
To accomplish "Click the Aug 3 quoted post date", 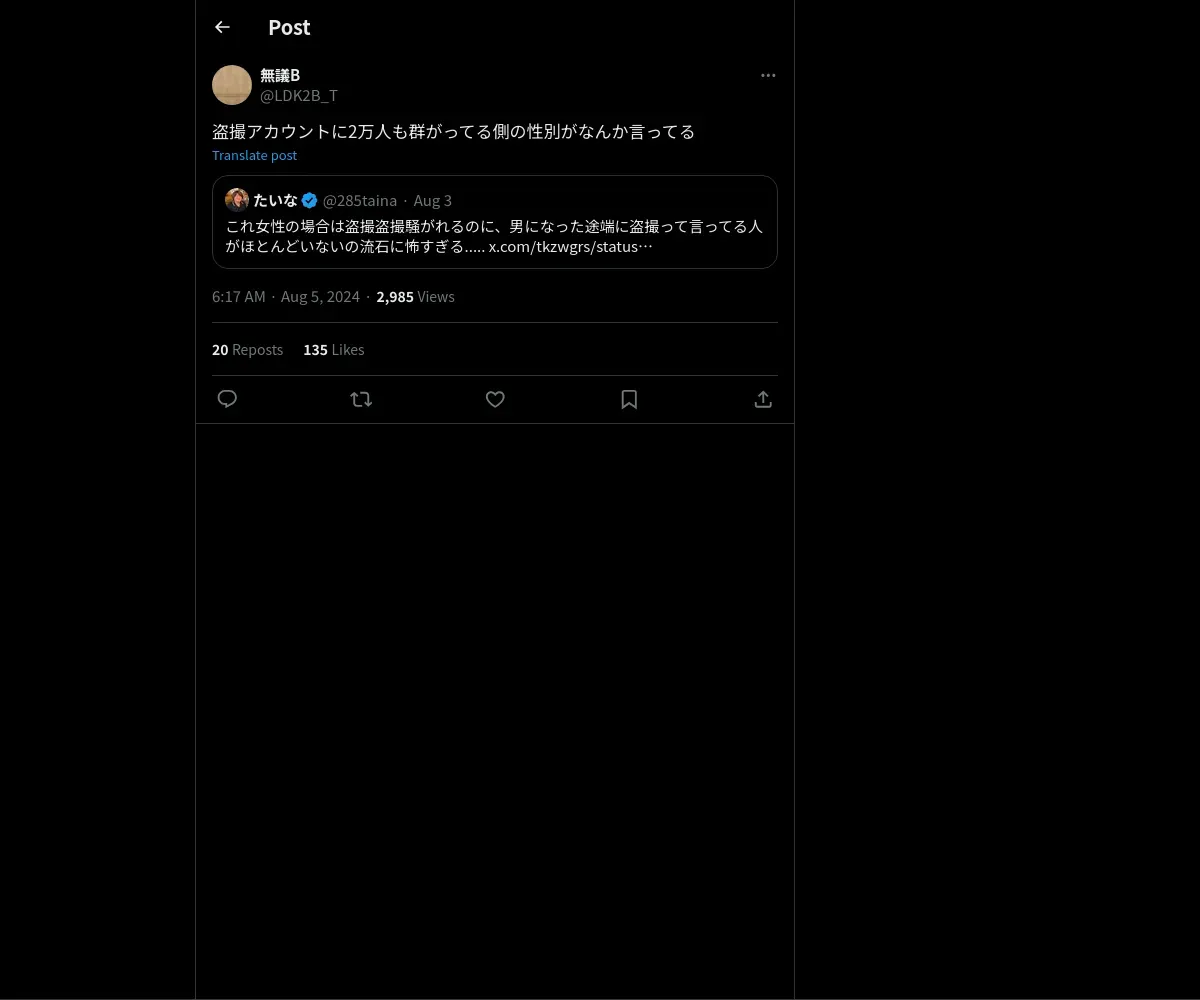I will [433, 200].
